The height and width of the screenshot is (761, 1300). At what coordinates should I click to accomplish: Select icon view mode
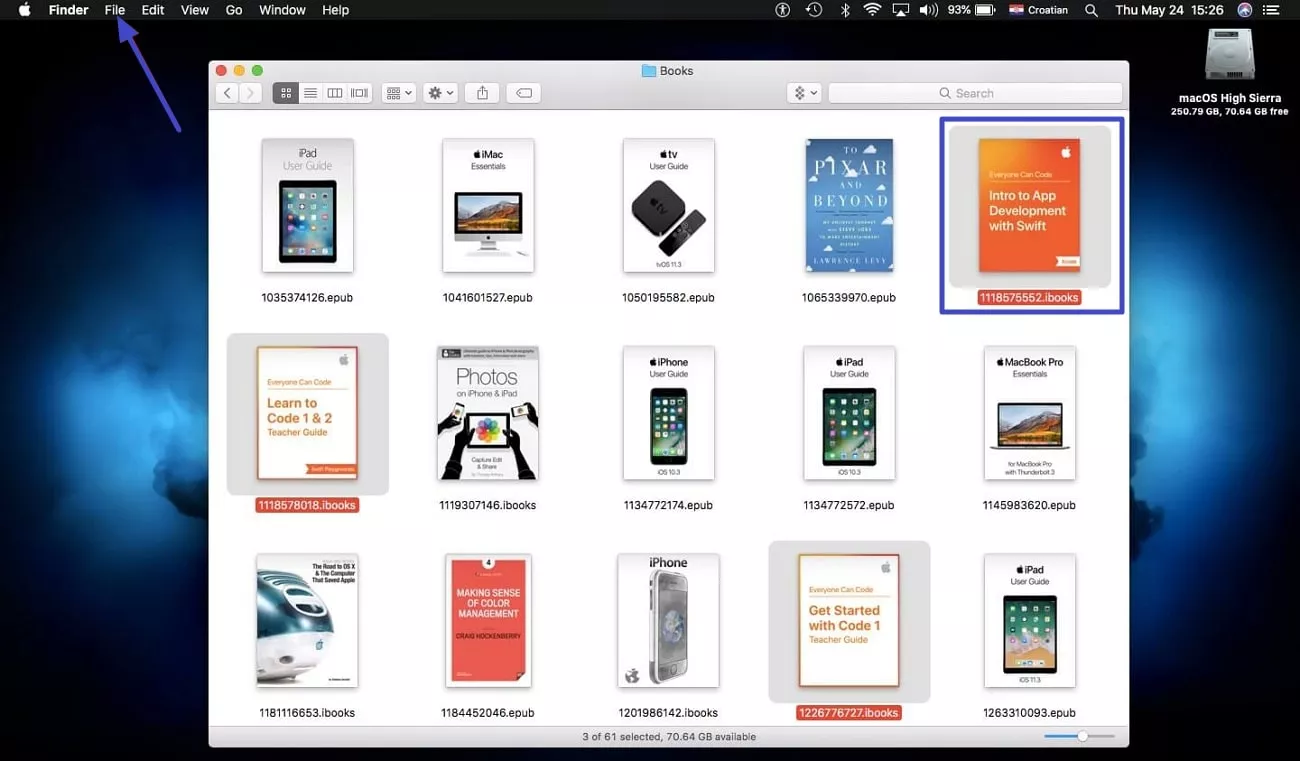coord(287,92)
